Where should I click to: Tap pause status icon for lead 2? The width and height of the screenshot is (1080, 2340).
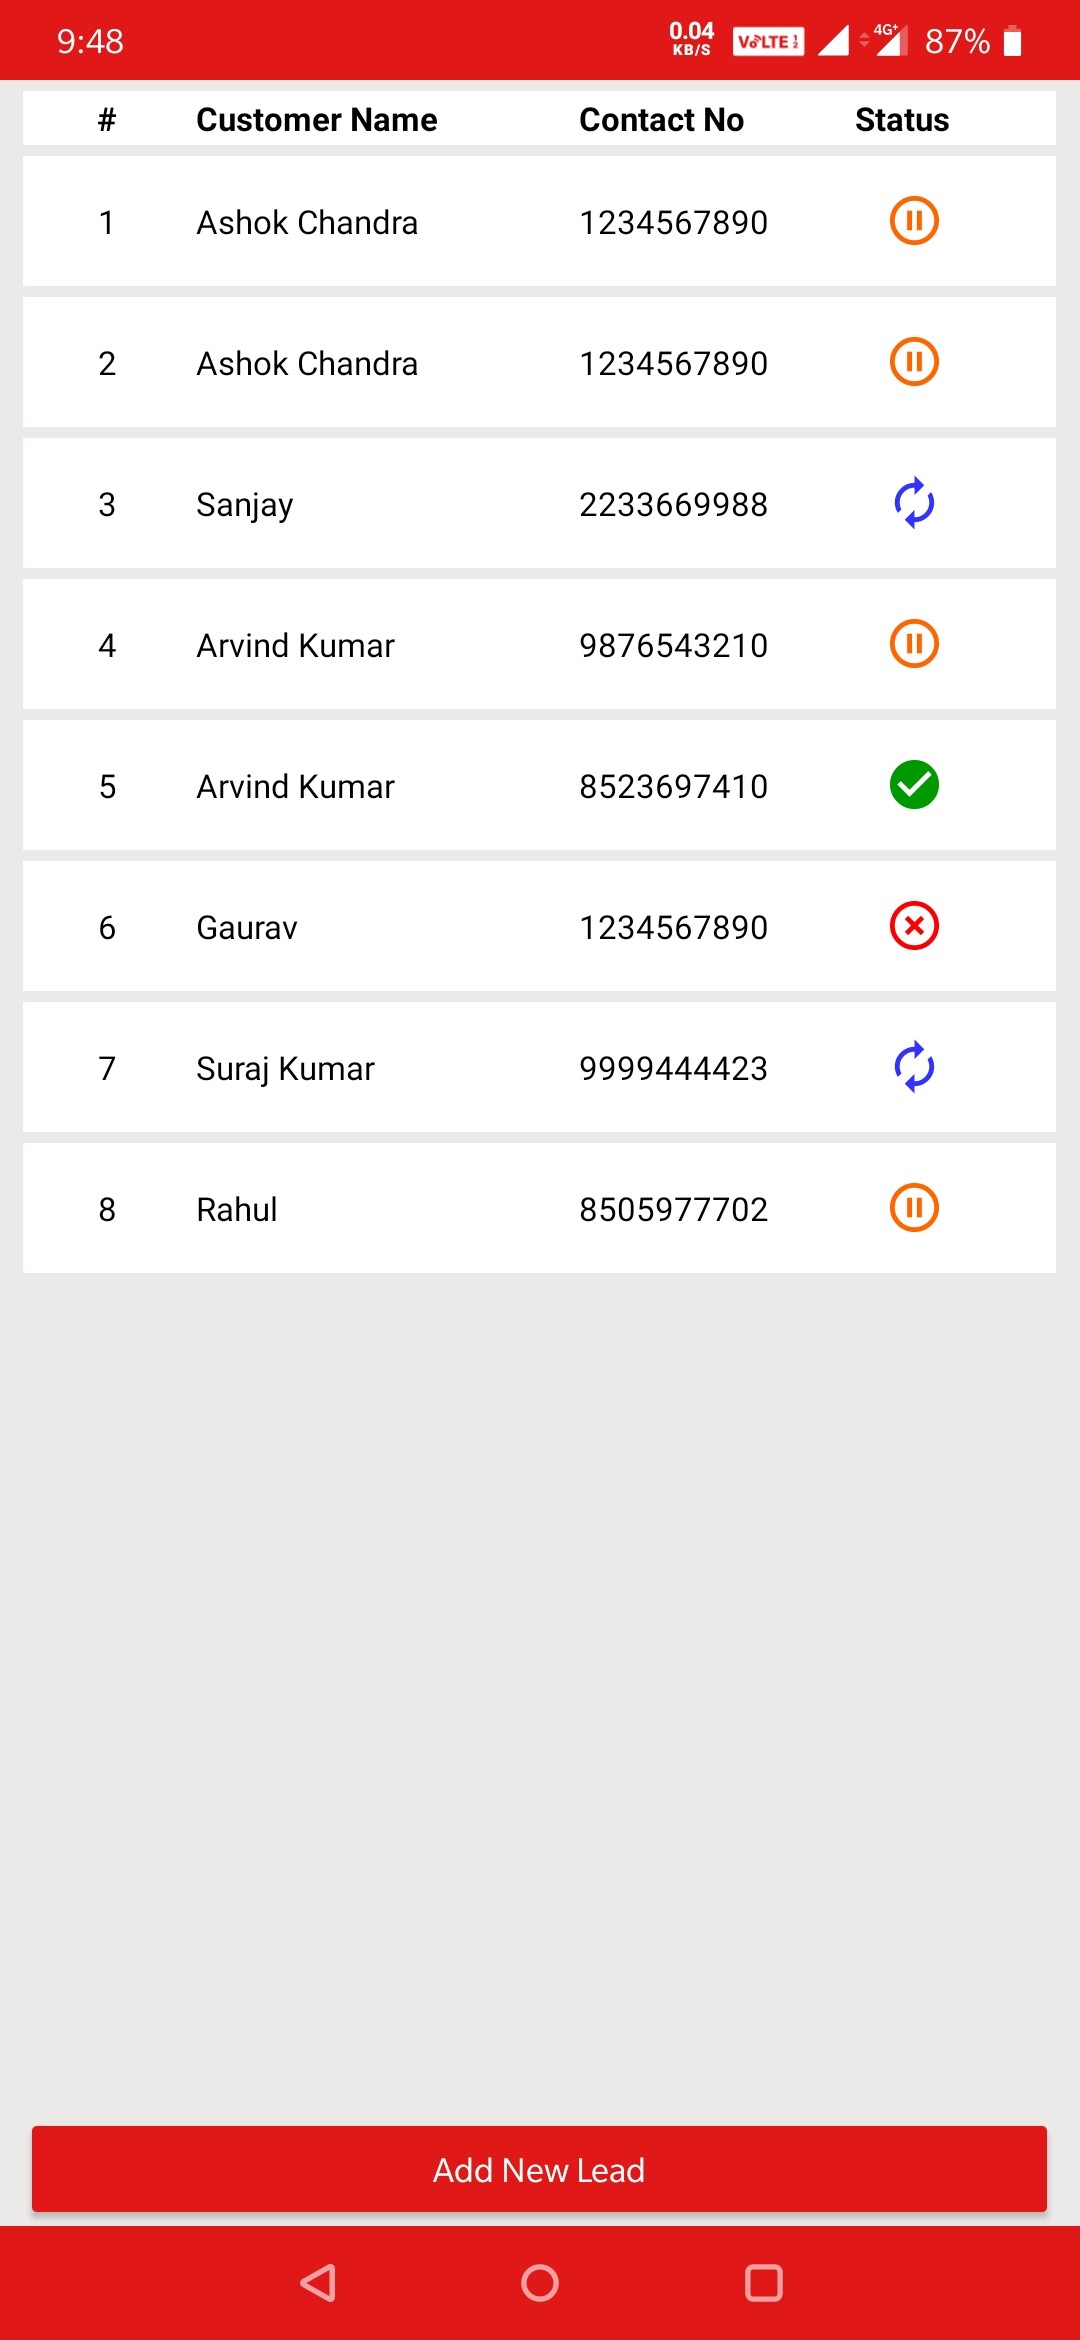914,362
